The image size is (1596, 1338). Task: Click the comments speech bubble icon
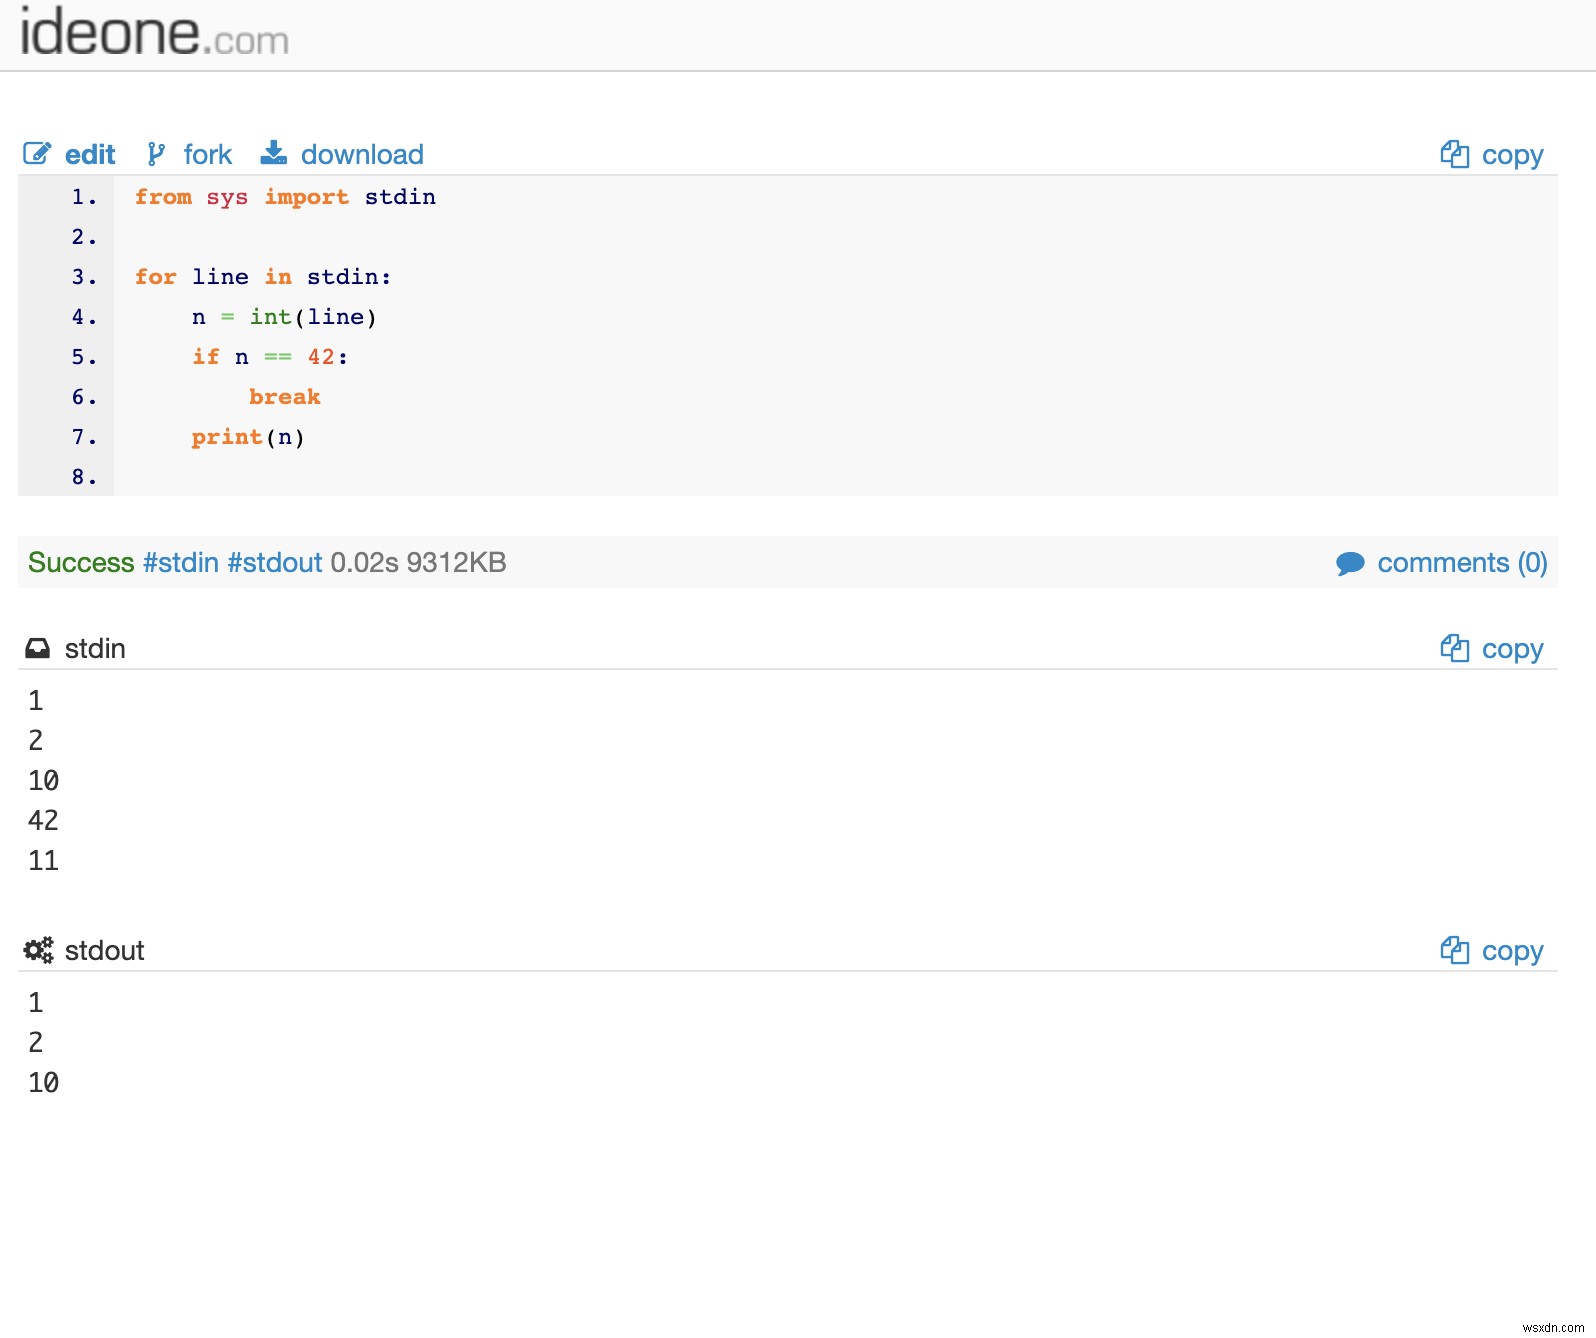pyautogui.click(x=1350, y=563)
